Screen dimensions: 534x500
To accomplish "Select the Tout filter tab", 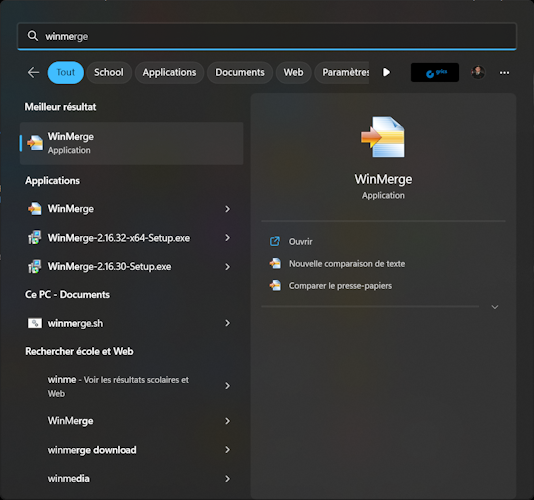I will coord(66,73).
